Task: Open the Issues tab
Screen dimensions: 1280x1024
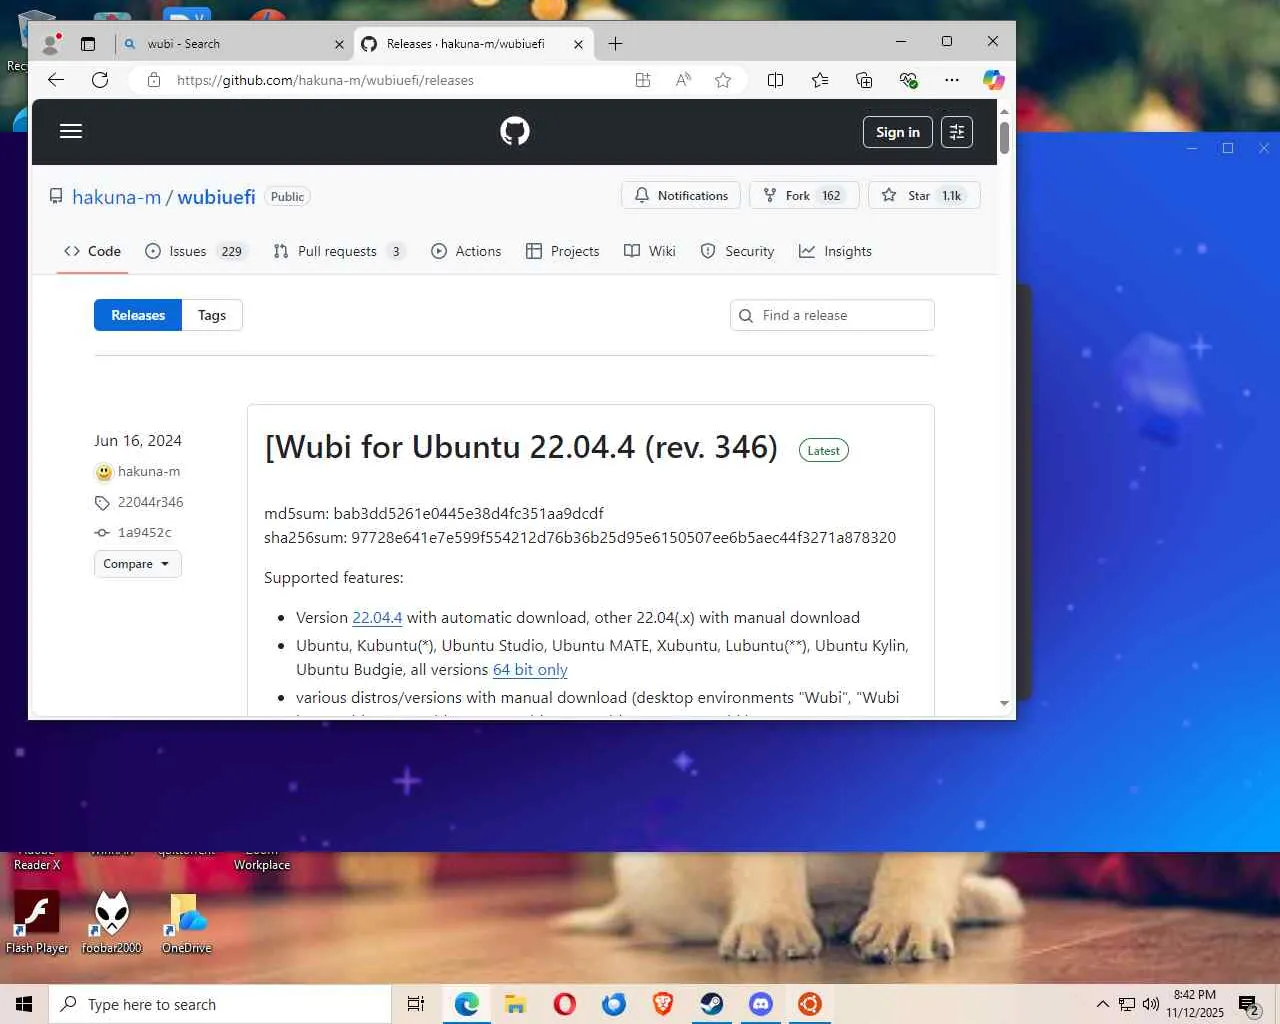Action: tap(195, 251)
